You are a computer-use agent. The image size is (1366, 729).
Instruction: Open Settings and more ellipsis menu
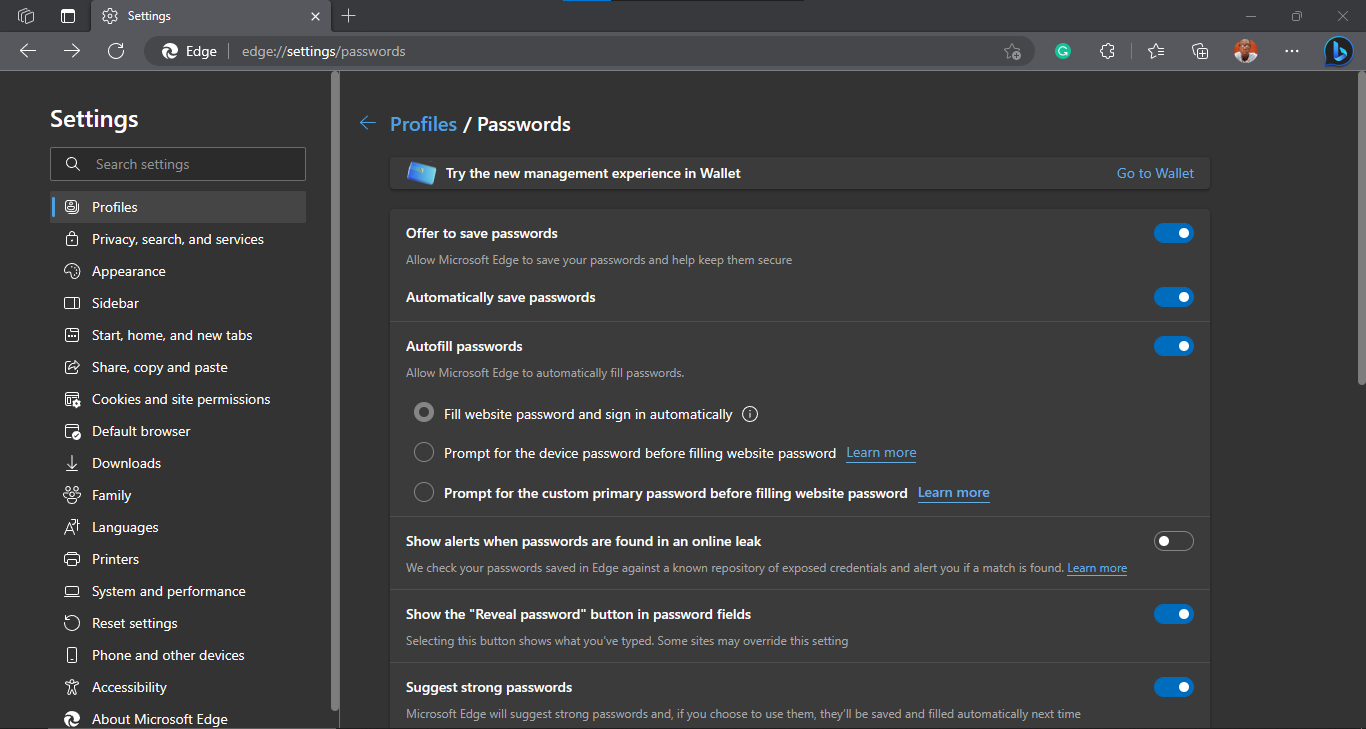pos(1292,51)
